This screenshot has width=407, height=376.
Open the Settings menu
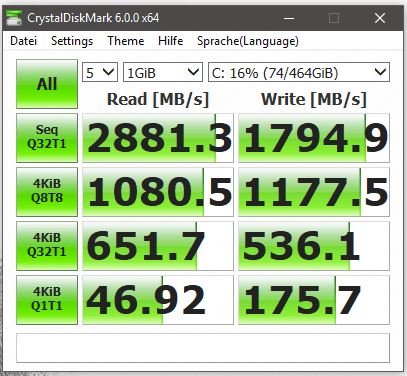(x=72, y=41)
